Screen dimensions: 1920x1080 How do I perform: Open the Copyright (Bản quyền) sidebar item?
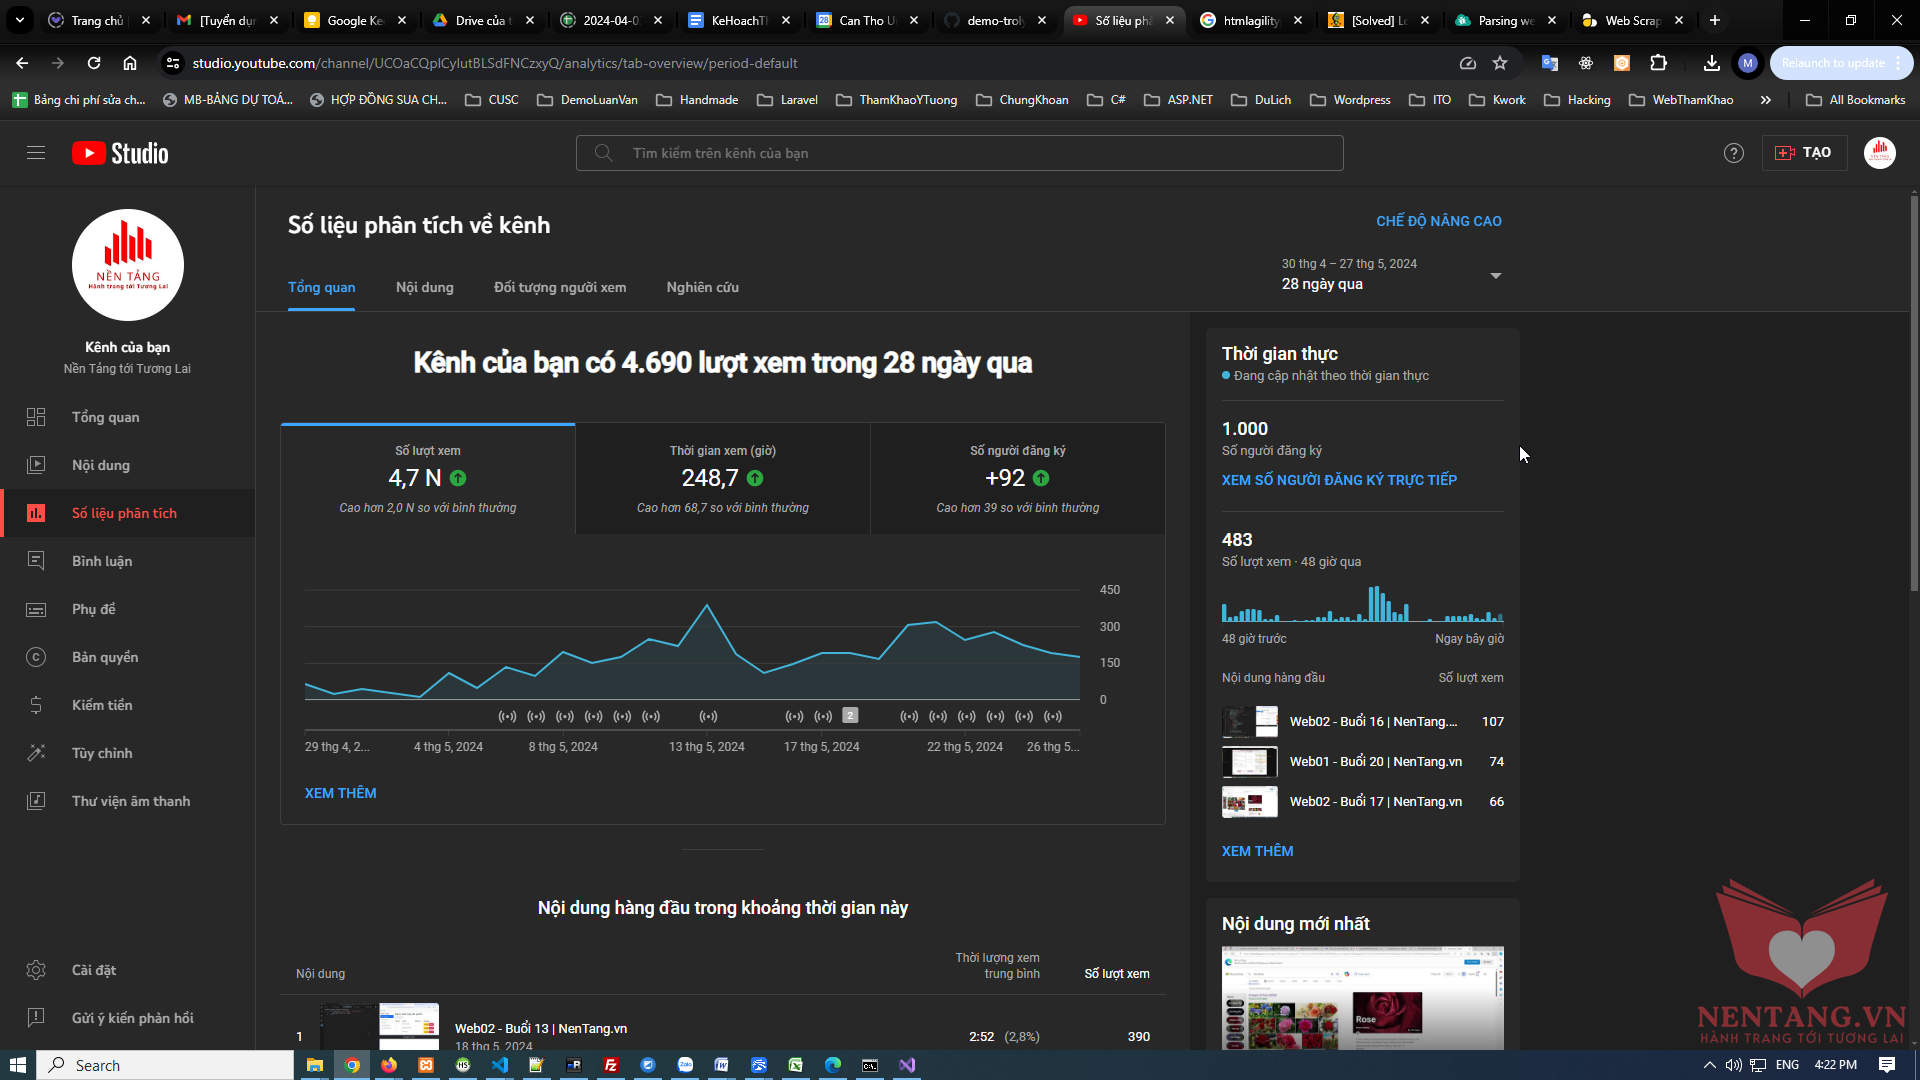[x=104, y=657]
